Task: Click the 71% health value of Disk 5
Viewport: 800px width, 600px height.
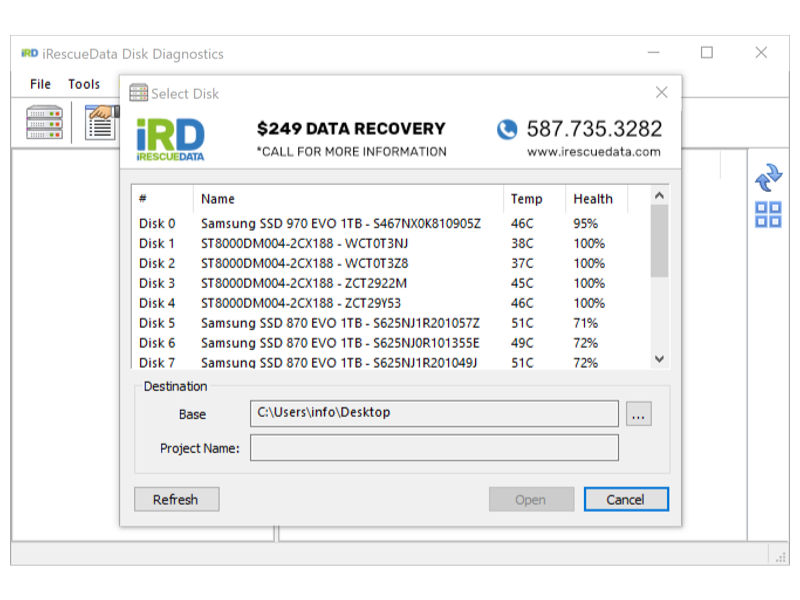Action: [x=585, y=323]
